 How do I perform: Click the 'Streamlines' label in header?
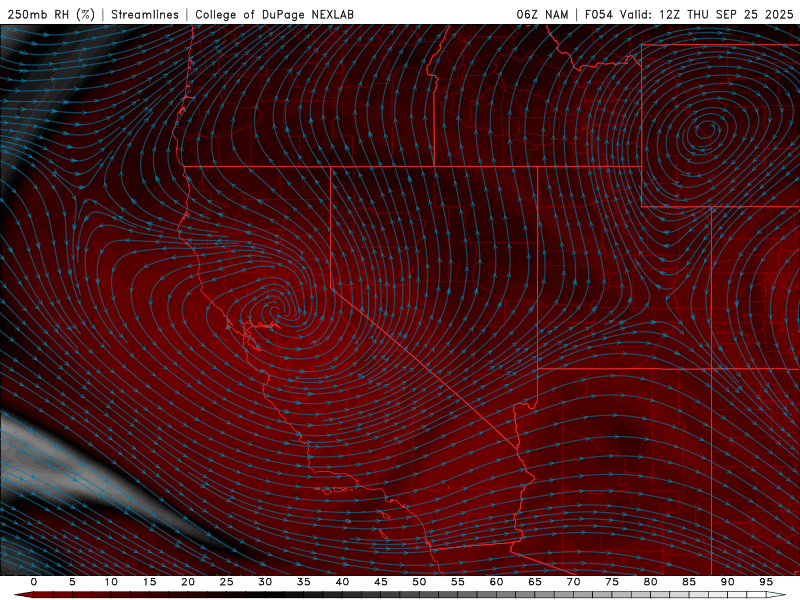point(145,14)
